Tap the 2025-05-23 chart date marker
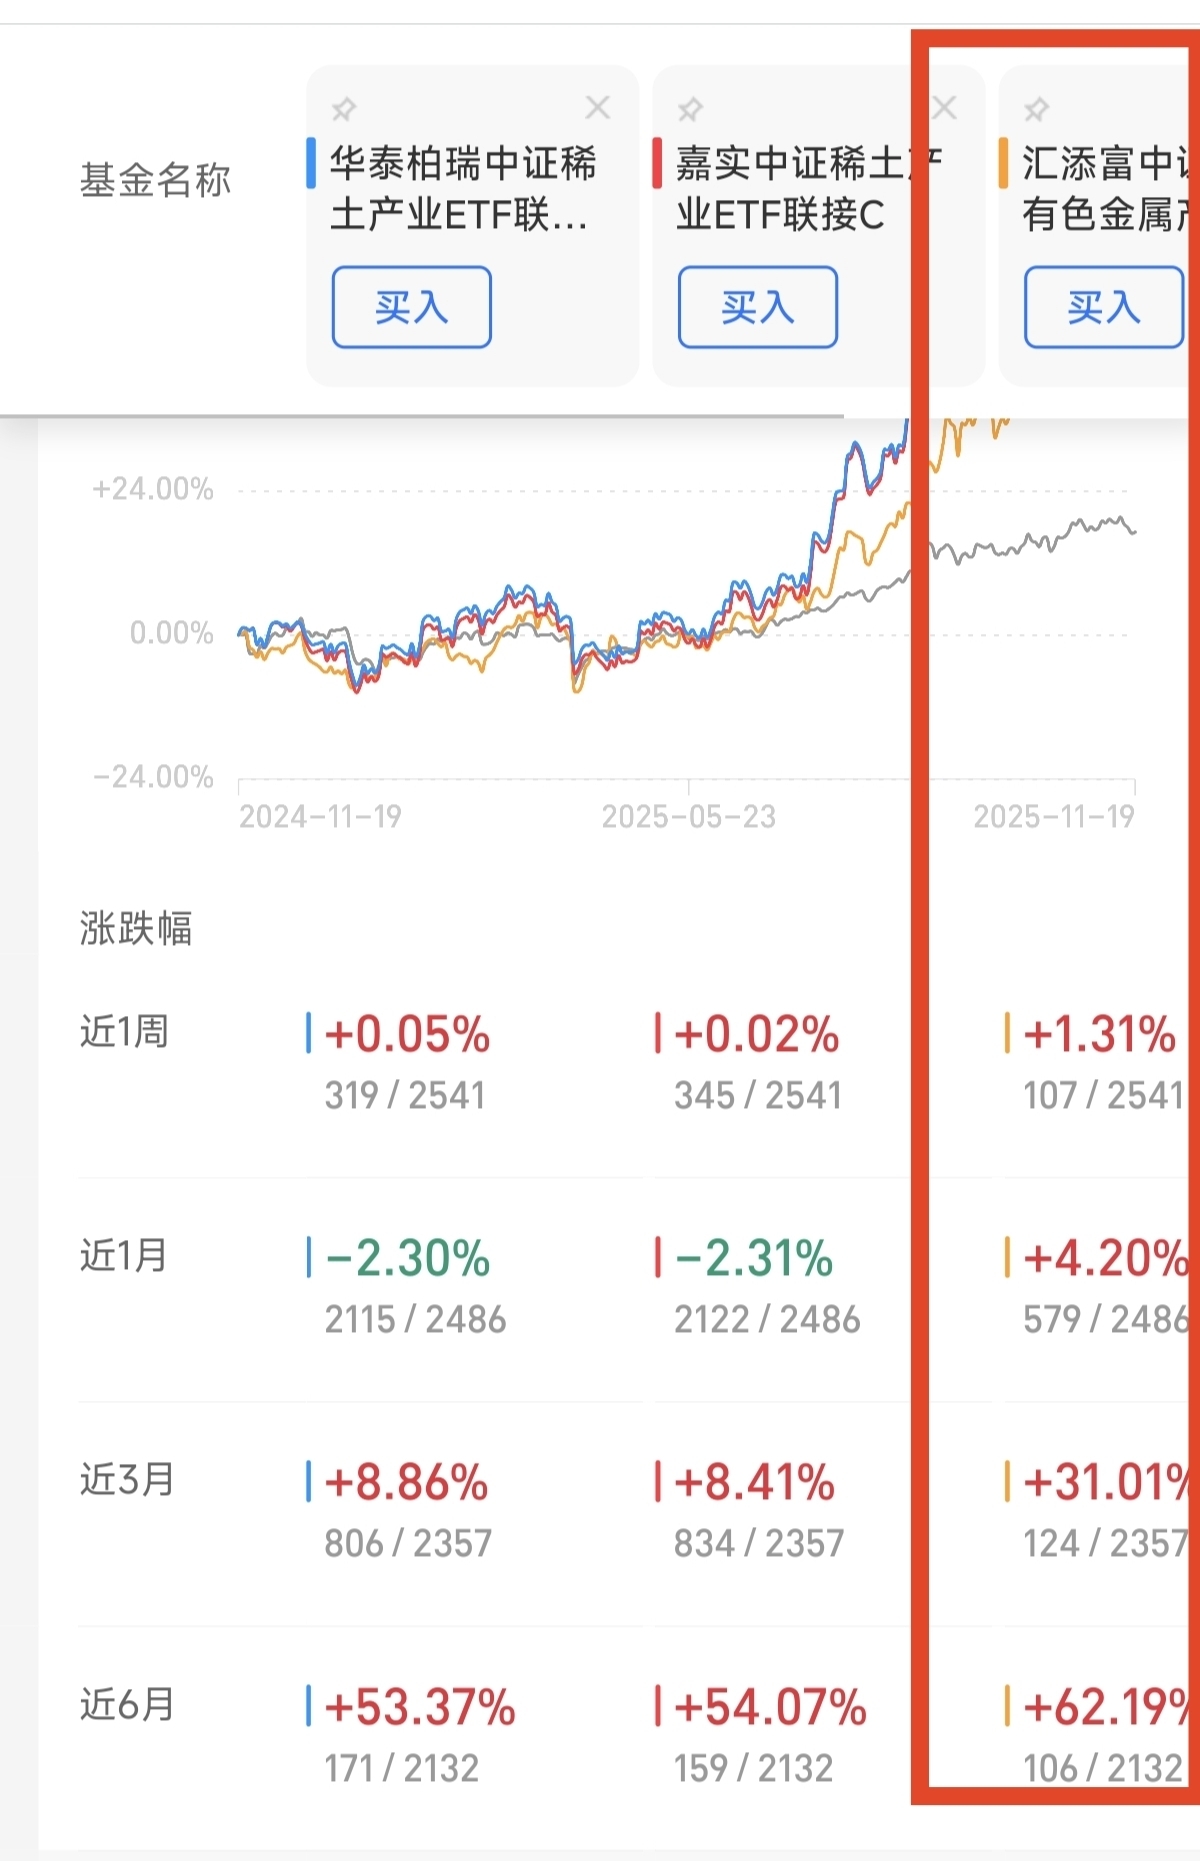 (688, 817)
